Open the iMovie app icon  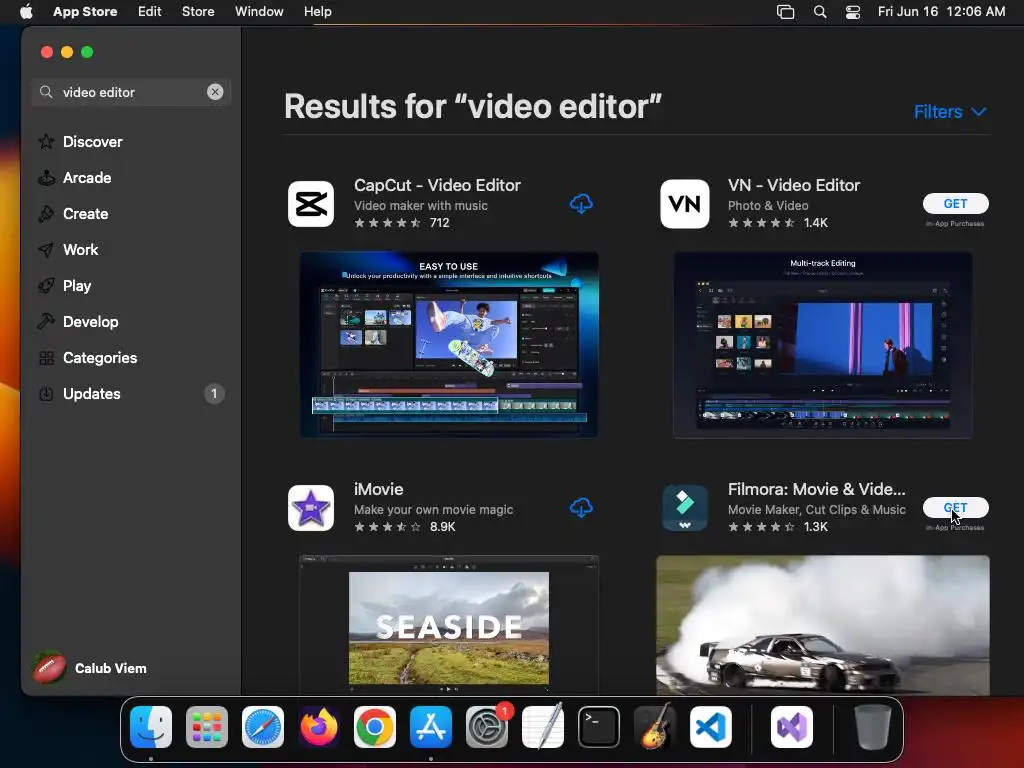click(x=311, y=507)
